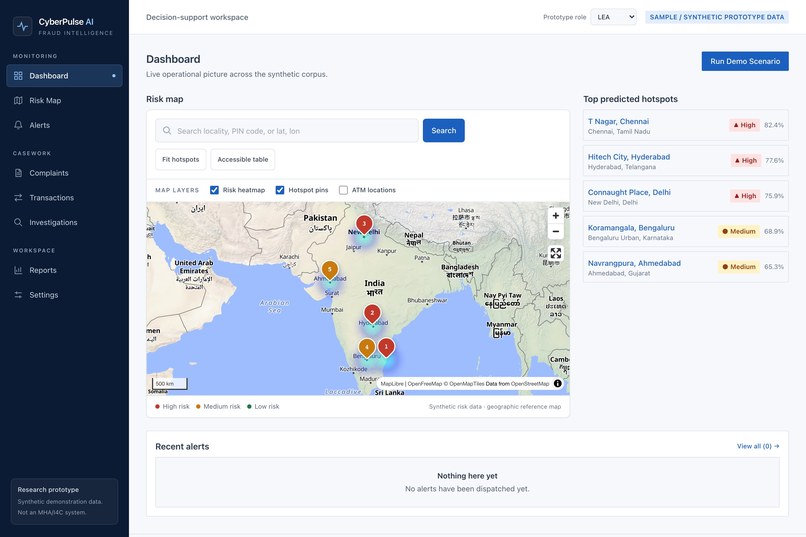Image resolution: width=806 pixels, height=537 pixels.
Task: Open map attribution info icon
Action: (558, 383)
